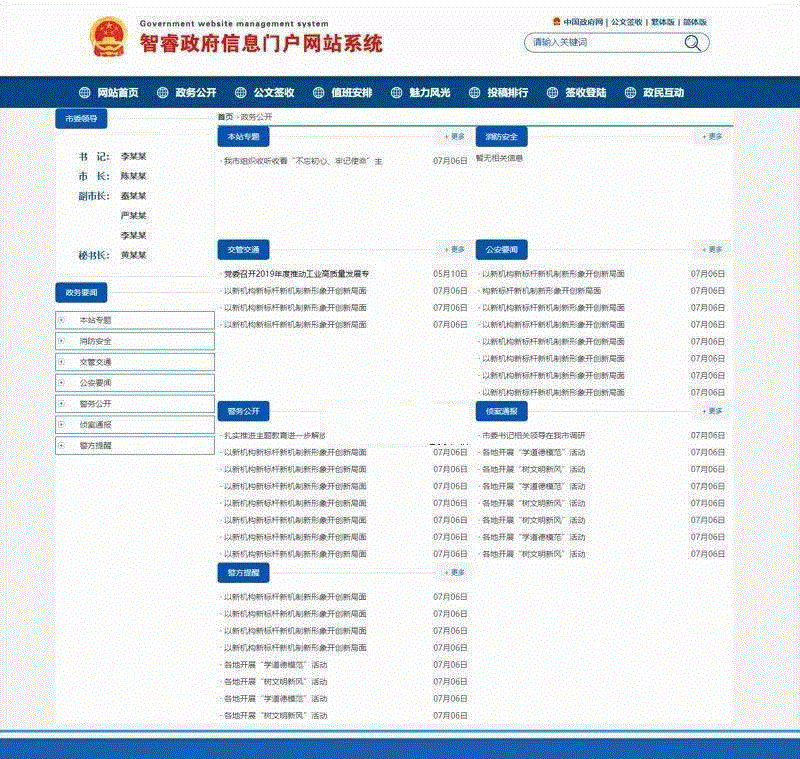Click 黄某某 next to 秘书长 label
The height and width of the screenshot is (759, 800).
point(134,255)
